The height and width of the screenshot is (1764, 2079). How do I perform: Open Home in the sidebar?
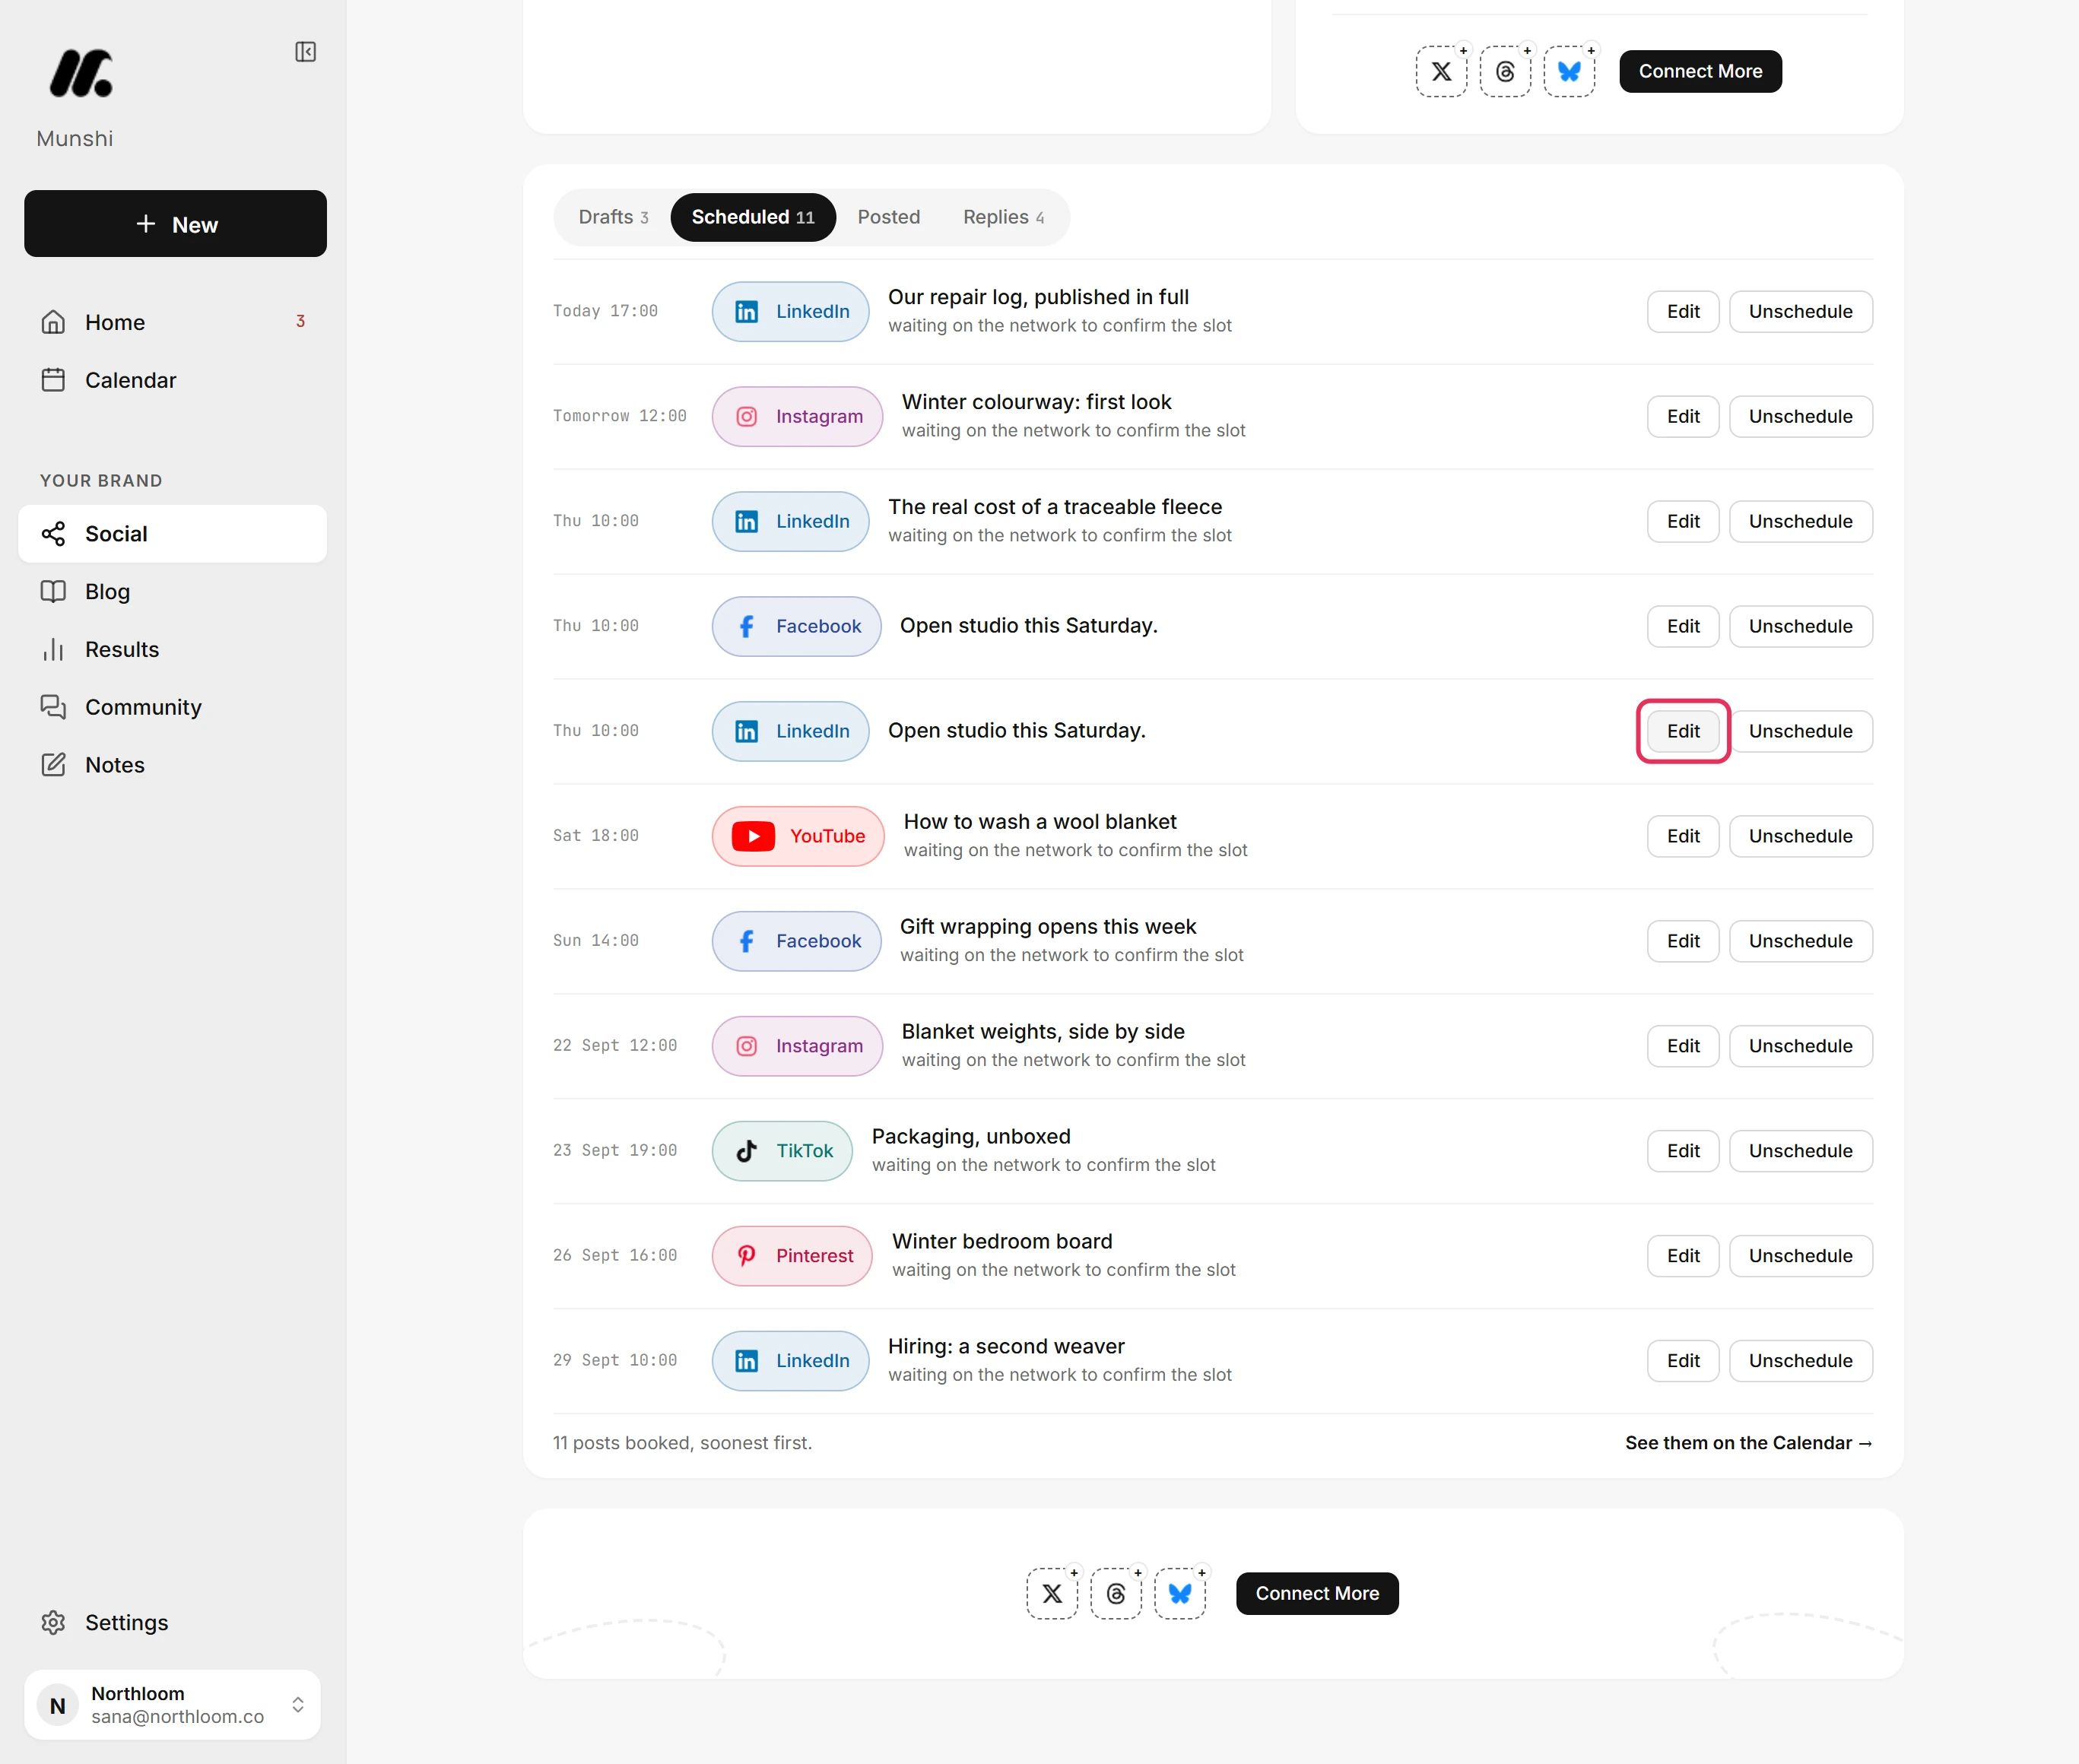click(172, 322)
